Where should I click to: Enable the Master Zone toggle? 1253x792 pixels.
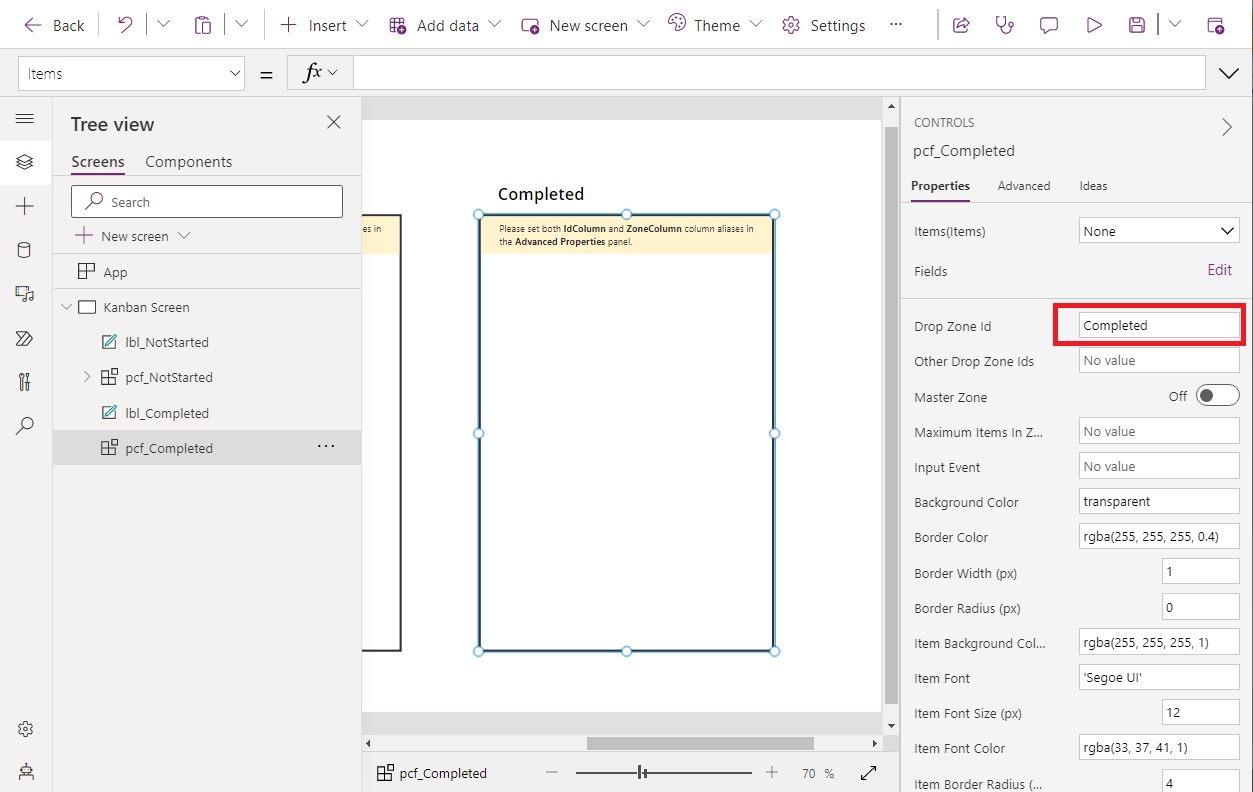point(1216,395)
